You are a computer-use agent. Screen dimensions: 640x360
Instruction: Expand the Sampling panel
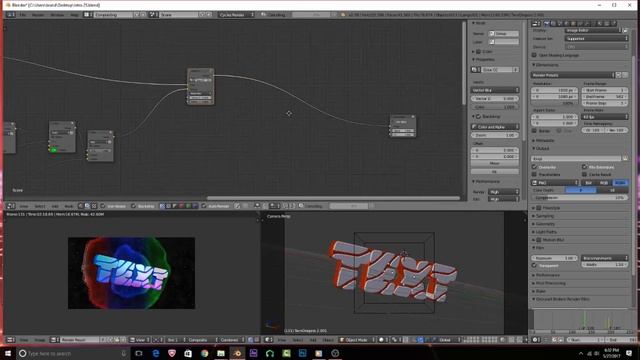(544, 216)
